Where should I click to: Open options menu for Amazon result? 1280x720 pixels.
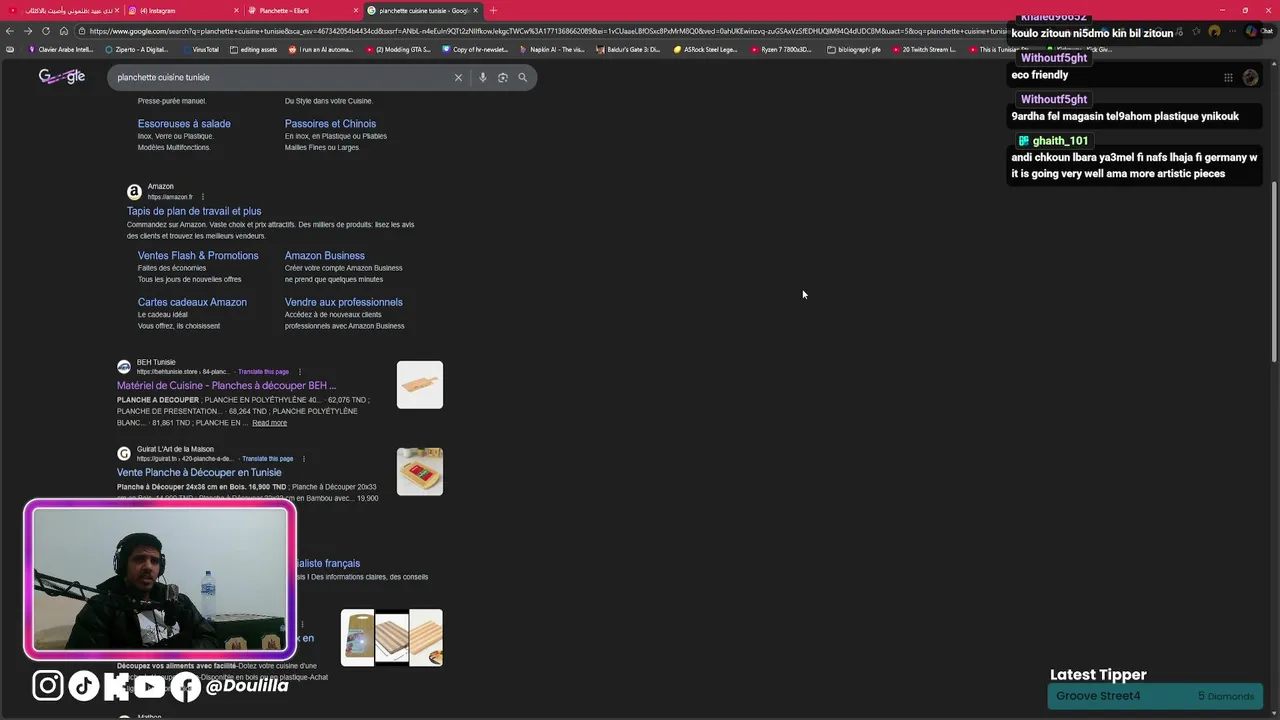[x=203, y=197]
